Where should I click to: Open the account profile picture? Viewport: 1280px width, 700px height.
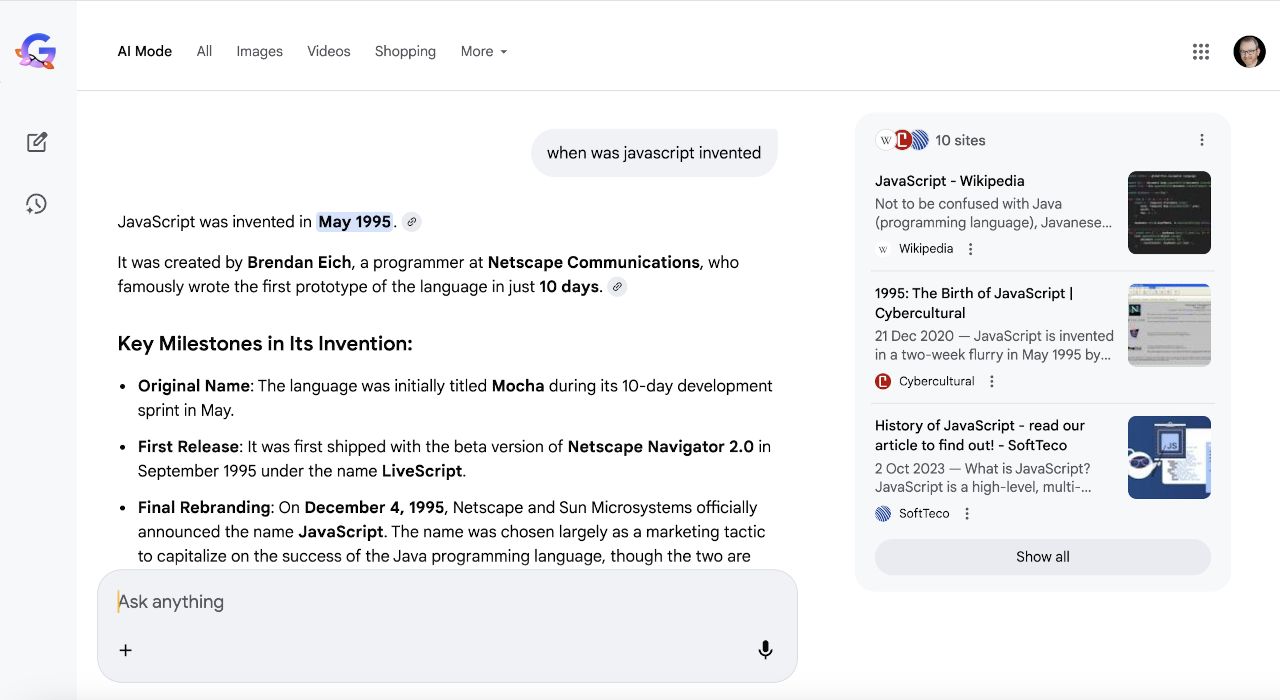click(1249, 52)
